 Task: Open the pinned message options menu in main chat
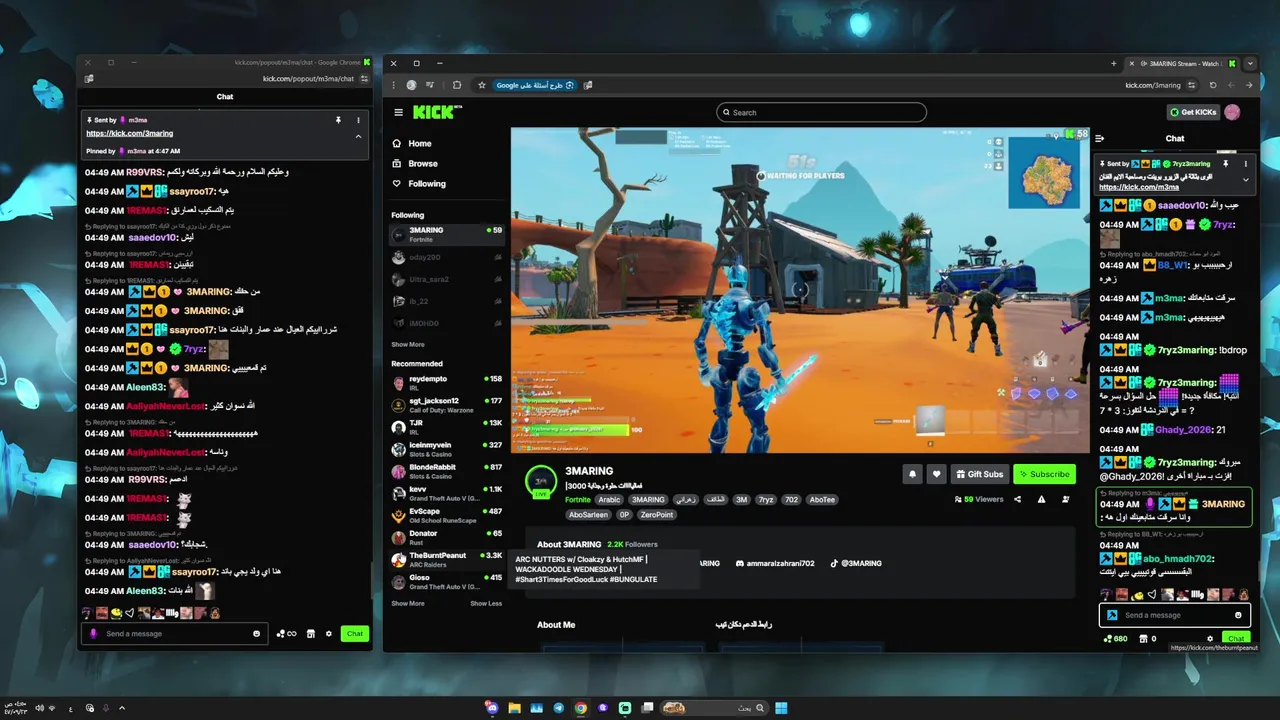[x=1246, y=163]
